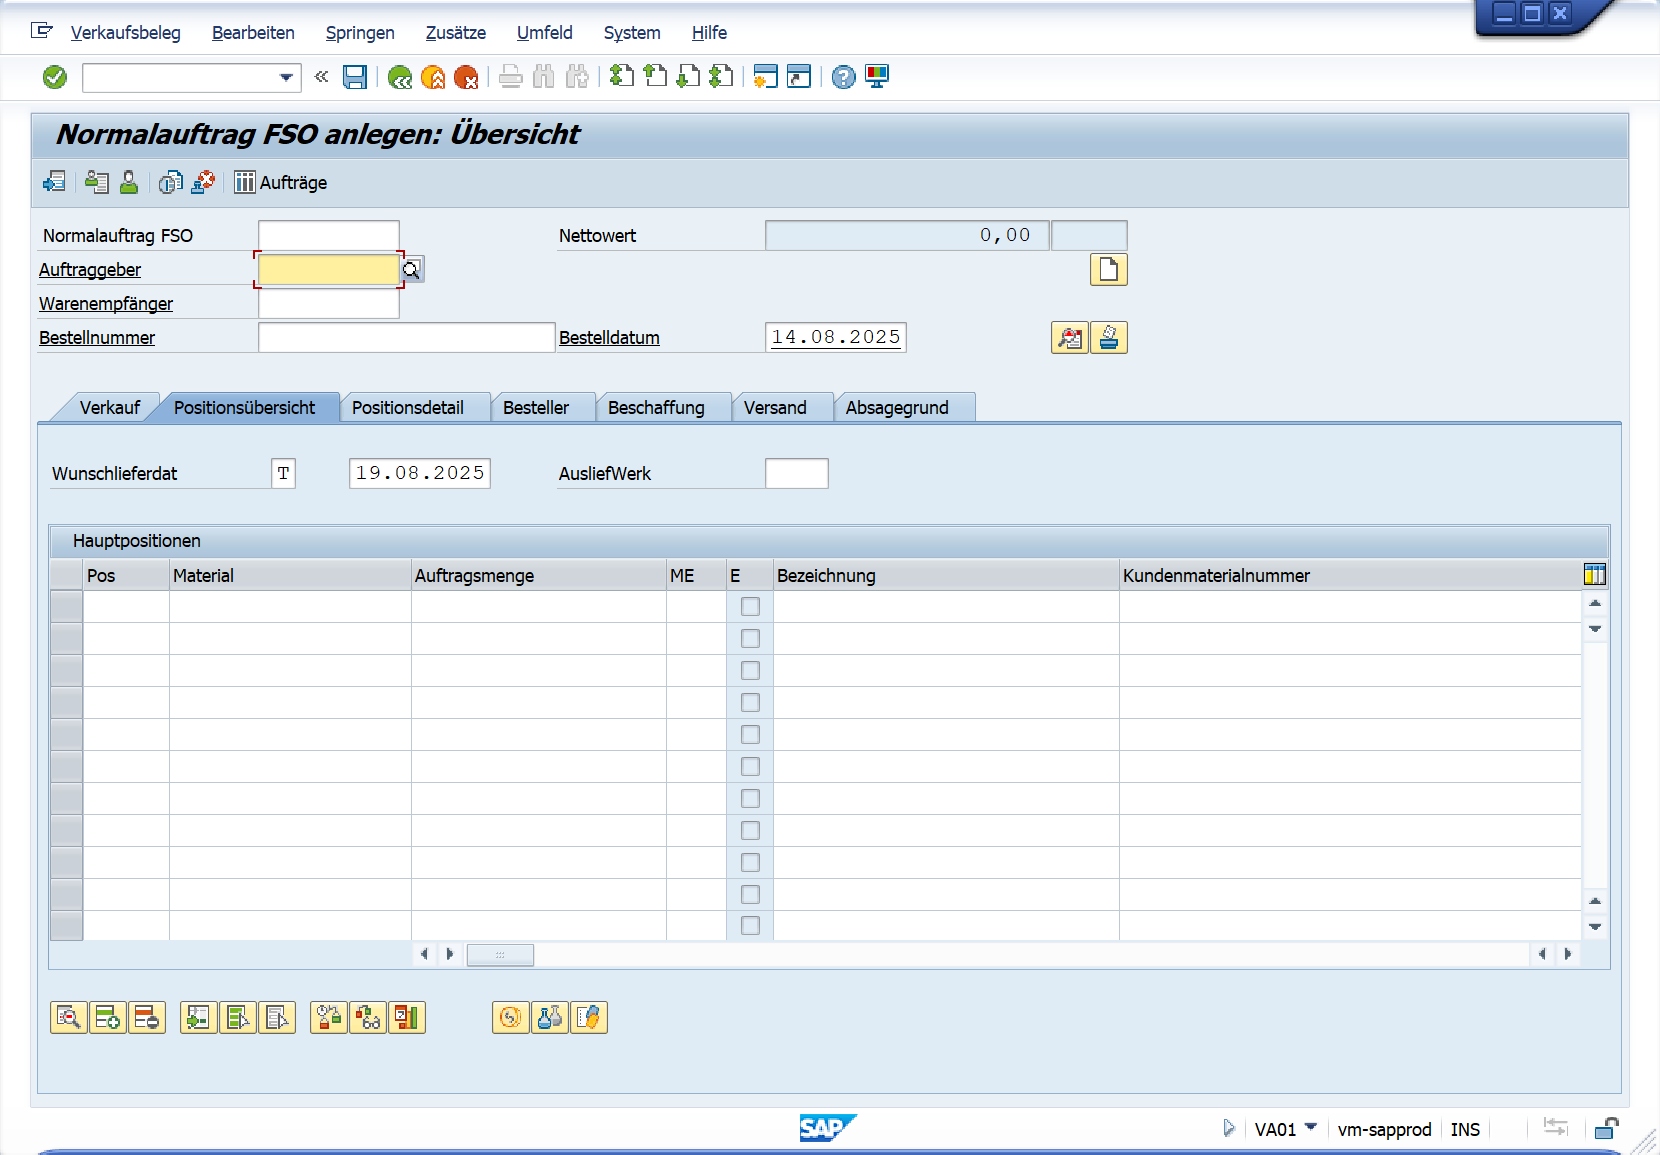The width and height of the screenshot is (1660, 1155).
Task: Click the horizontal scrollbar thumb in table
Action: [500, 955]
